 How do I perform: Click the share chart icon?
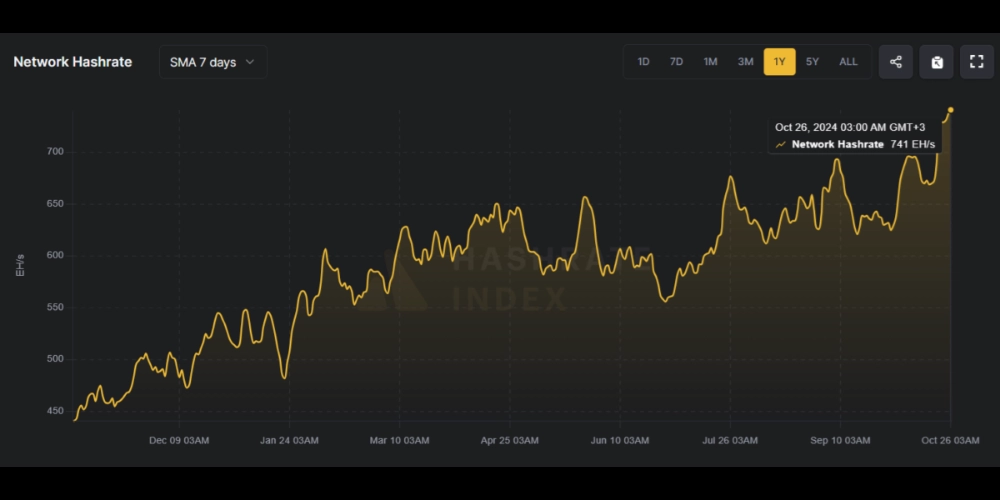tap(896, 62)
